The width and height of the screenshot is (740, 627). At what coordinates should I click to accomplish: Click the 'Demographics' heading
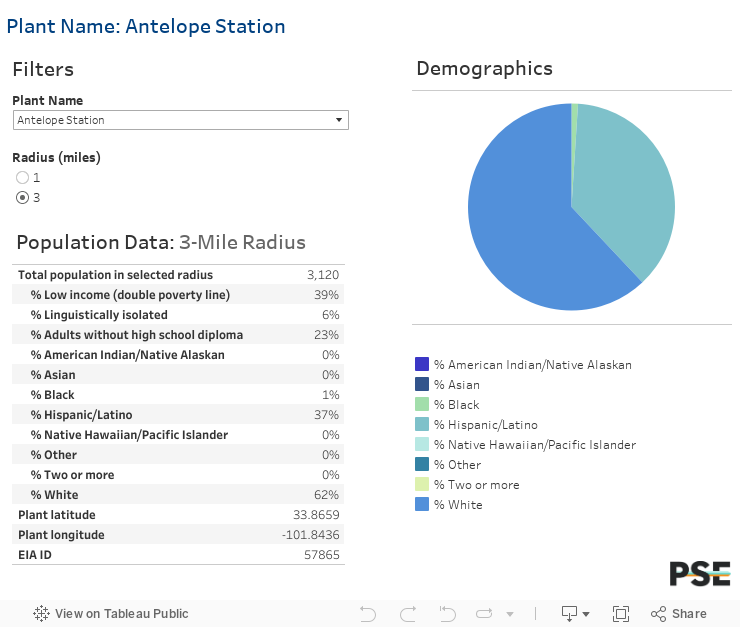pyautogui.click(x=484, y=69)
